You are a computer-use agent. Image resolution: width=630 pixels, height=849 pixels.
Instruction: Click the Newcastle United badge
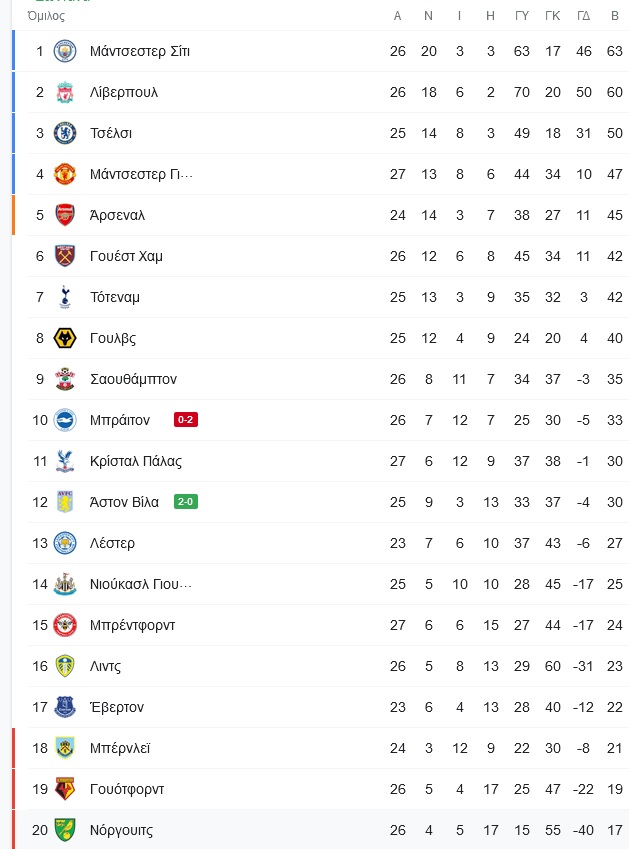tap(65, 584)
